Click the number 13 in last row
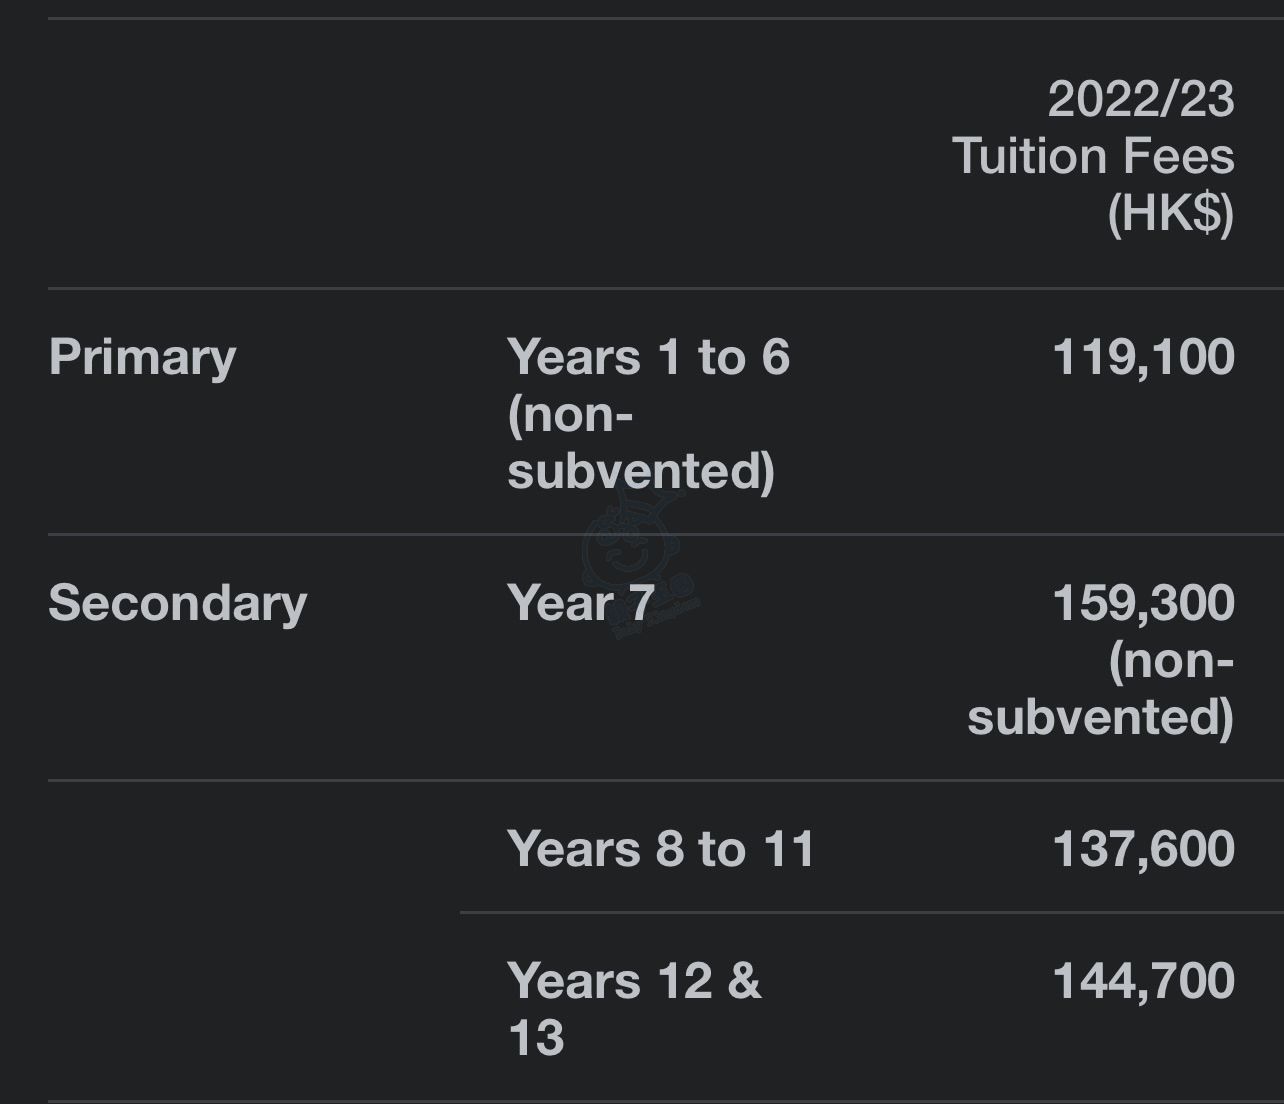The height and width of the screenshot is (1104, 1284). click(536, 1037)
